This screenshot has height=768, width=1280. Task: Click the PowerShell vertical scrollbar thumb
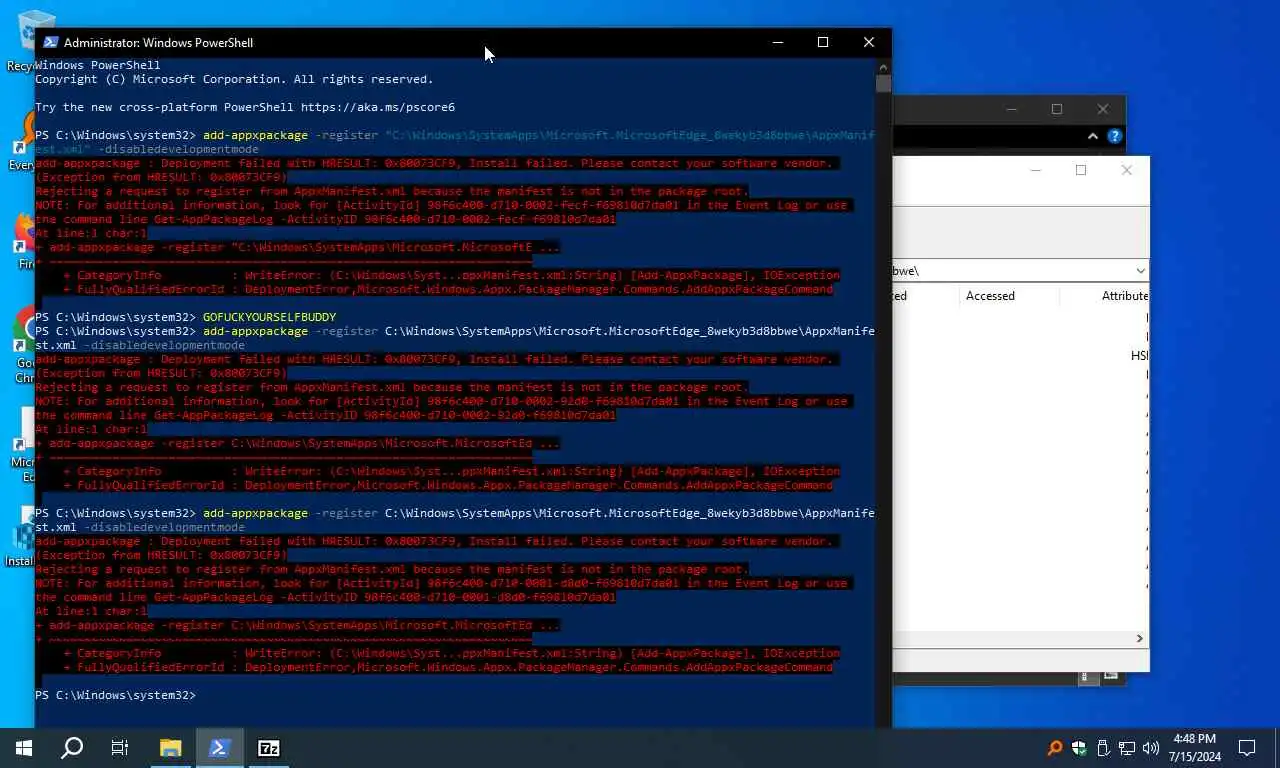[883, 84]
